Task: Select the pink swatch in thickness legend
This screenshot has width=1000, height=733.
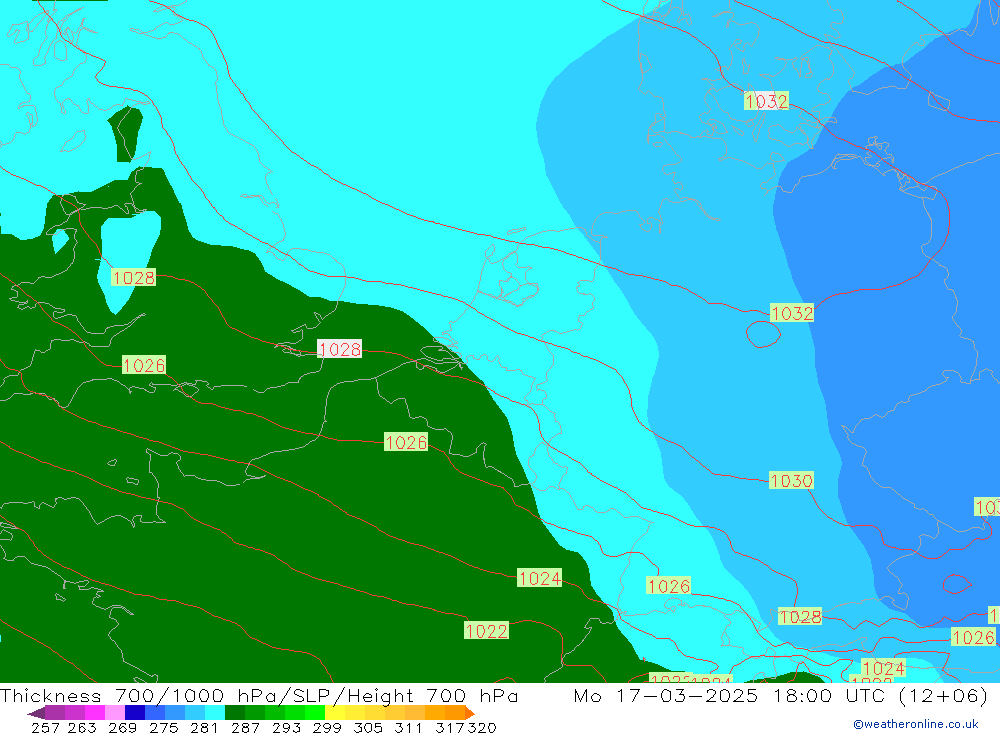Action: pos(115,713)
